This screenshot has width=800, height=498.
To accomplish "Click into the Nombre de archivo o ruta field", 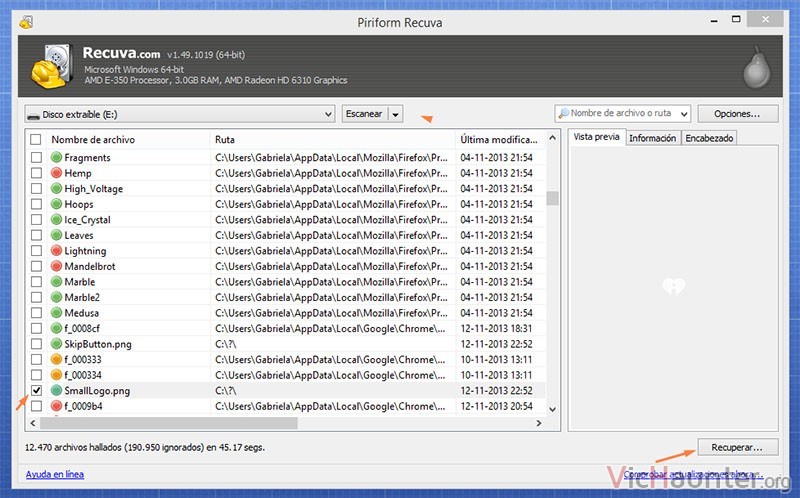I will coord(620,113).
